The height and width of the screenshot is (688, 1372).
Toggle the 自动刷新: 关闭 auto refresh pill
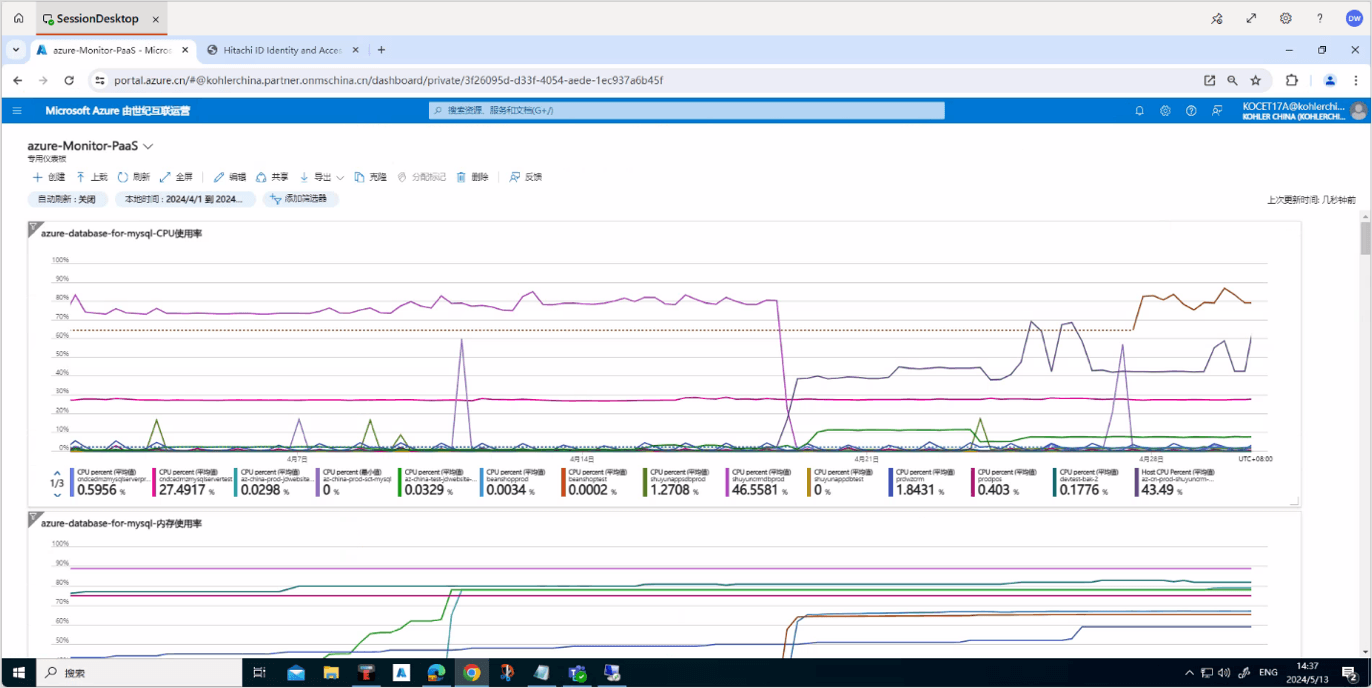point(67,199)
